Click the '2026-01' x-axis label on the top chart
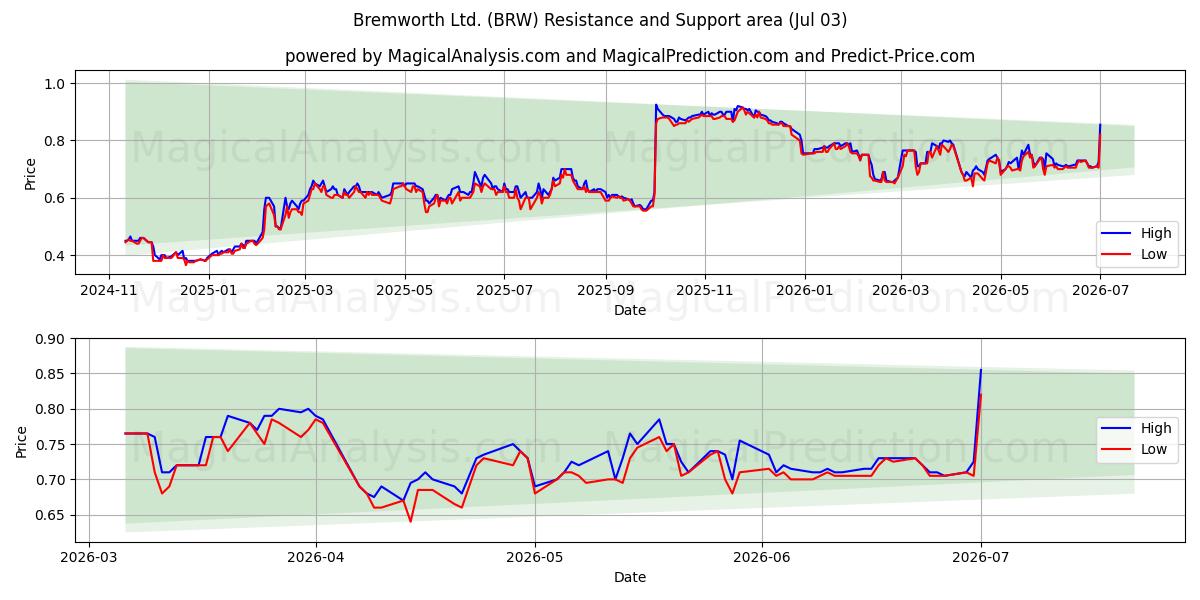 (804, 291)
